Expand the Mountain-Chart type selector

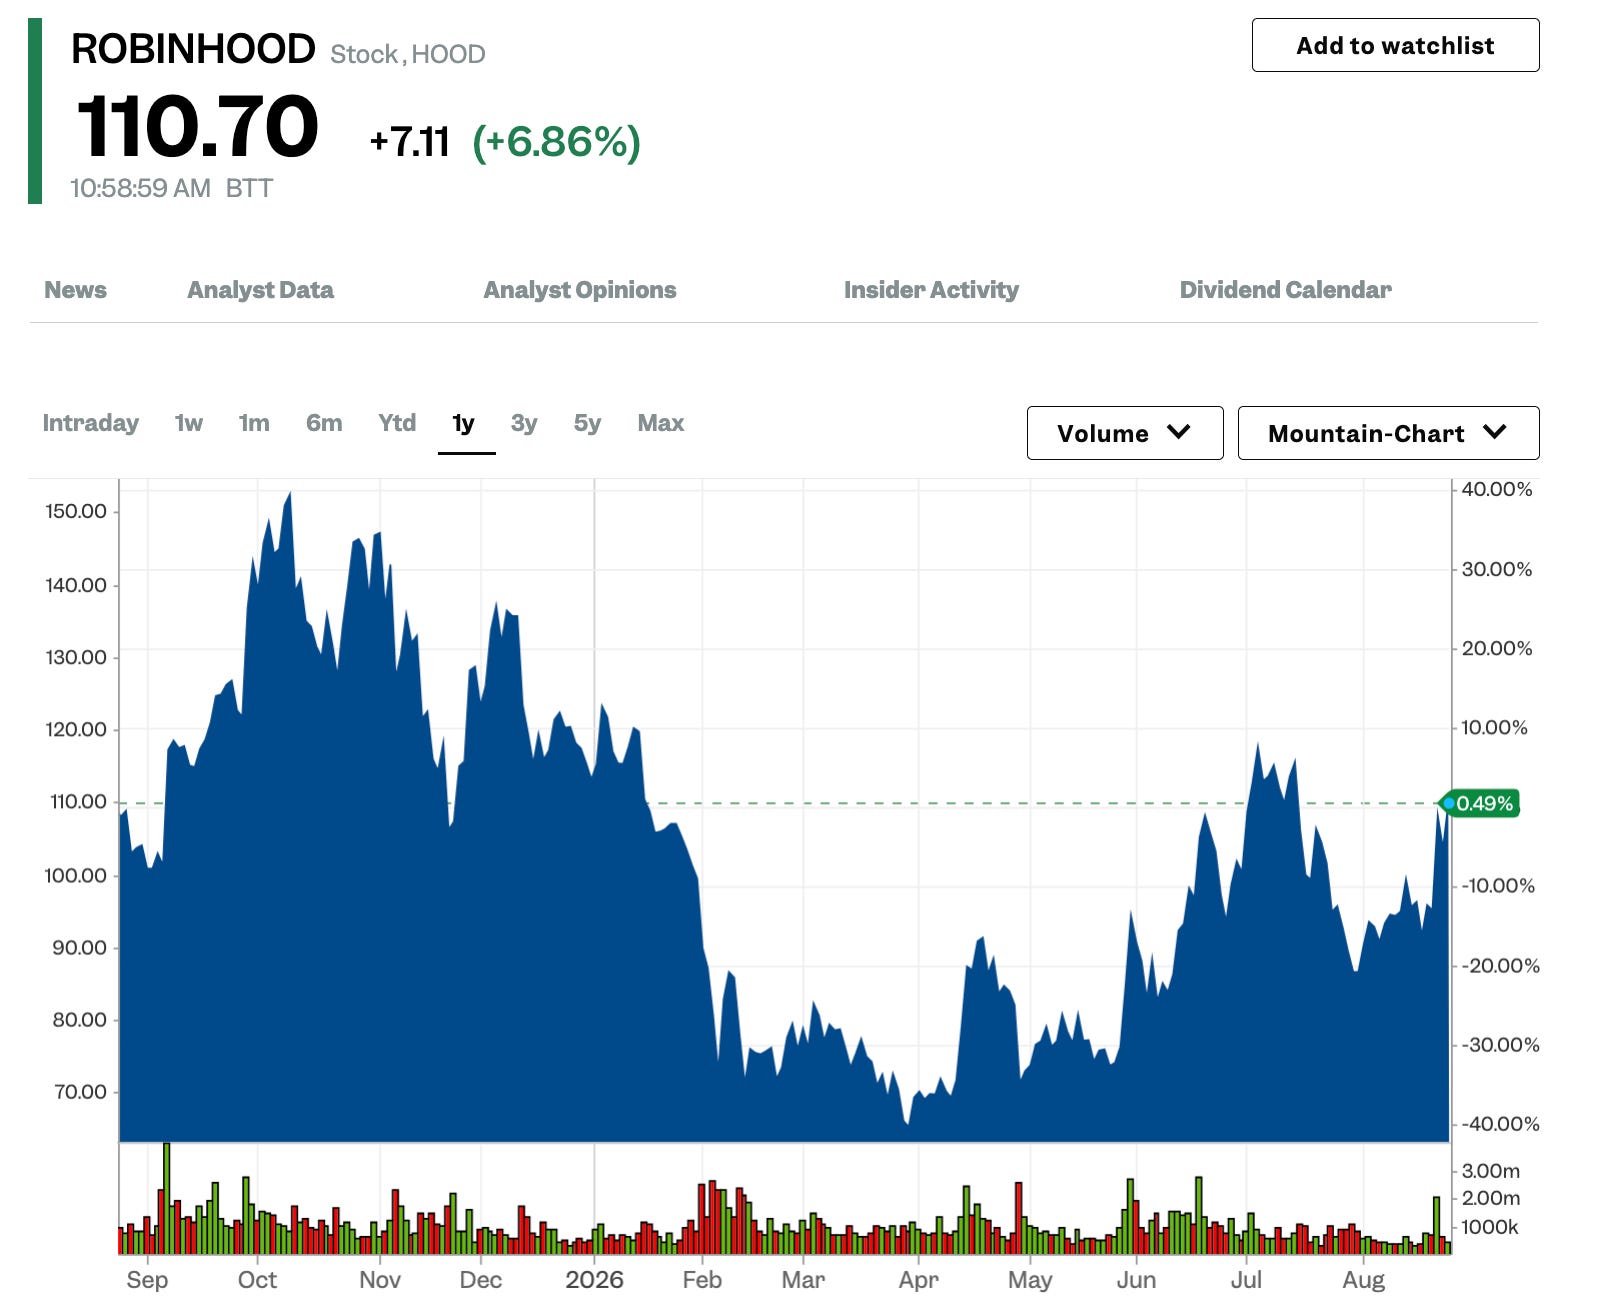(x=1388, y=433)
